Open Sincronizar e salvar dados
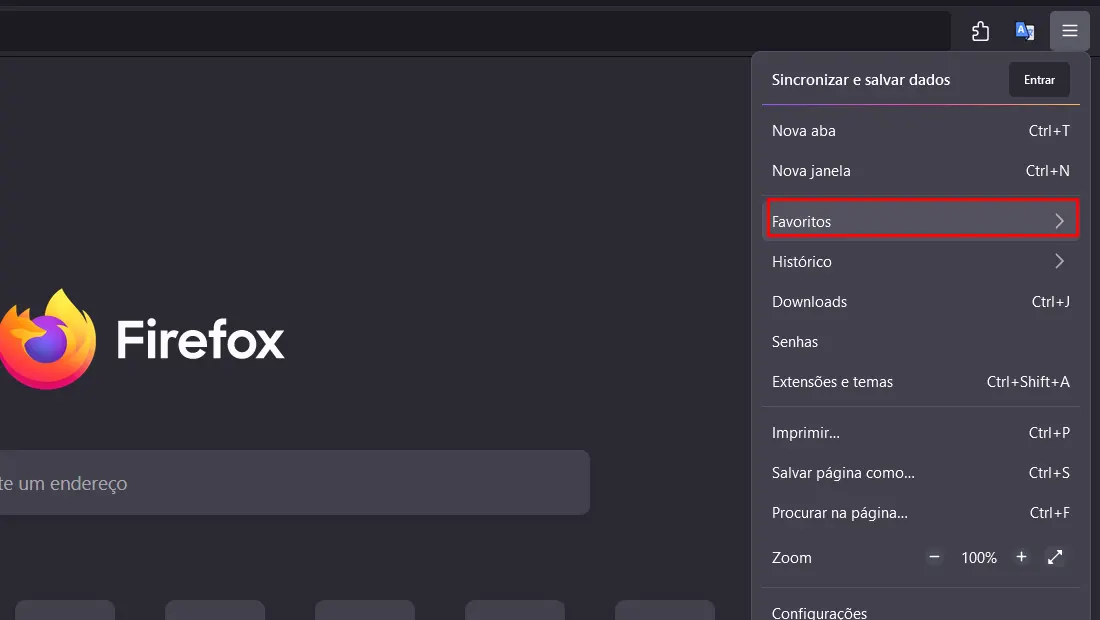This screenshot has width=1100, height=620. (x=861, y=80)
